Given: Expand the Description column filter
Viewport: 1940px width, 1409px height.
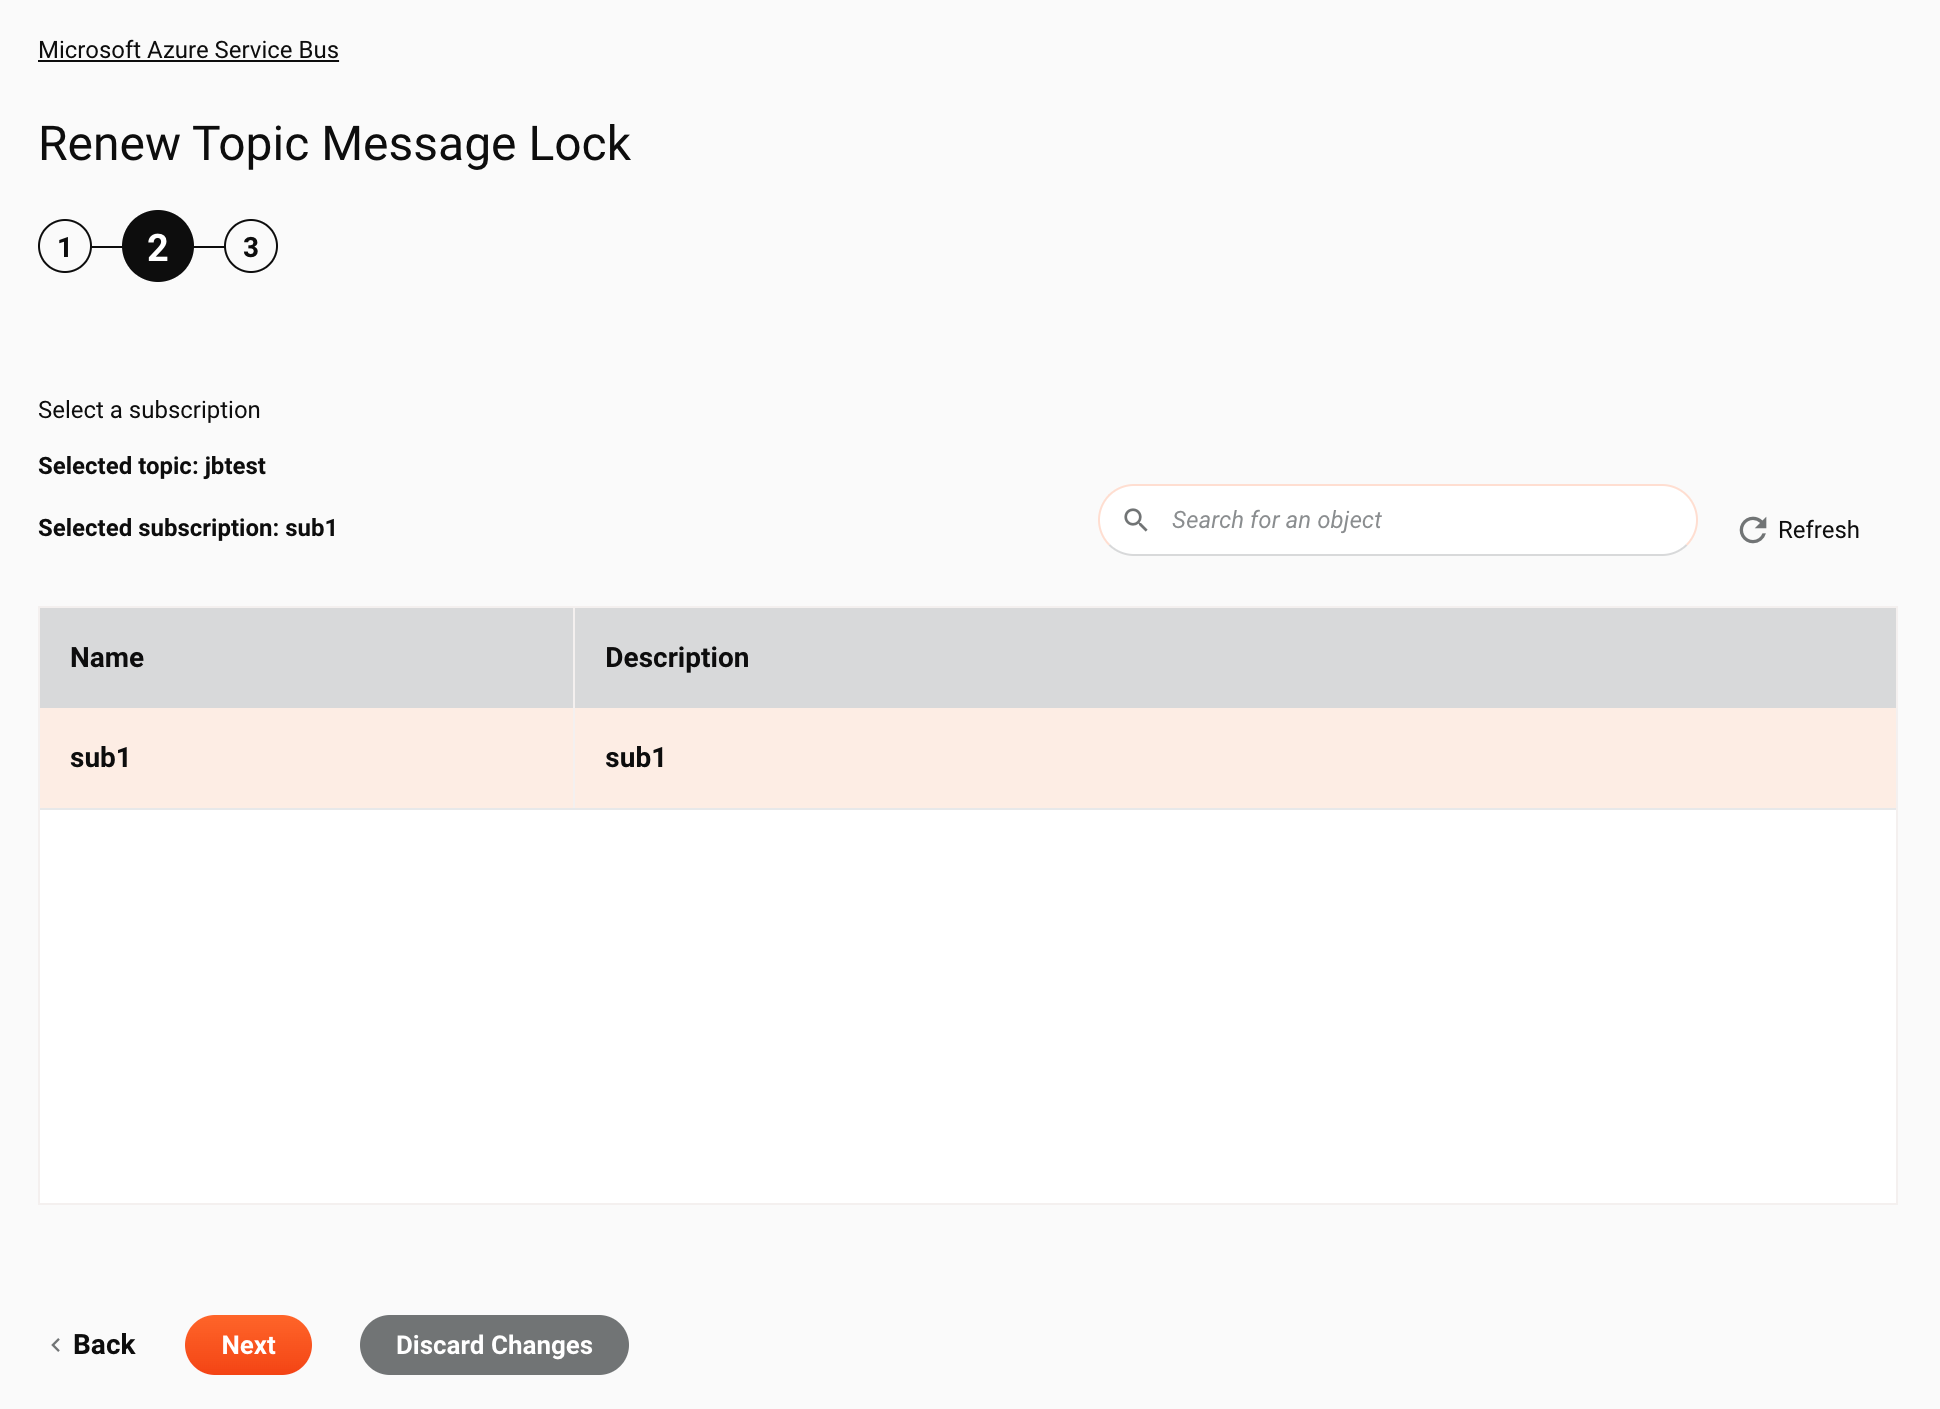Looking at the screenshot, I should click(x=675, y=657).
